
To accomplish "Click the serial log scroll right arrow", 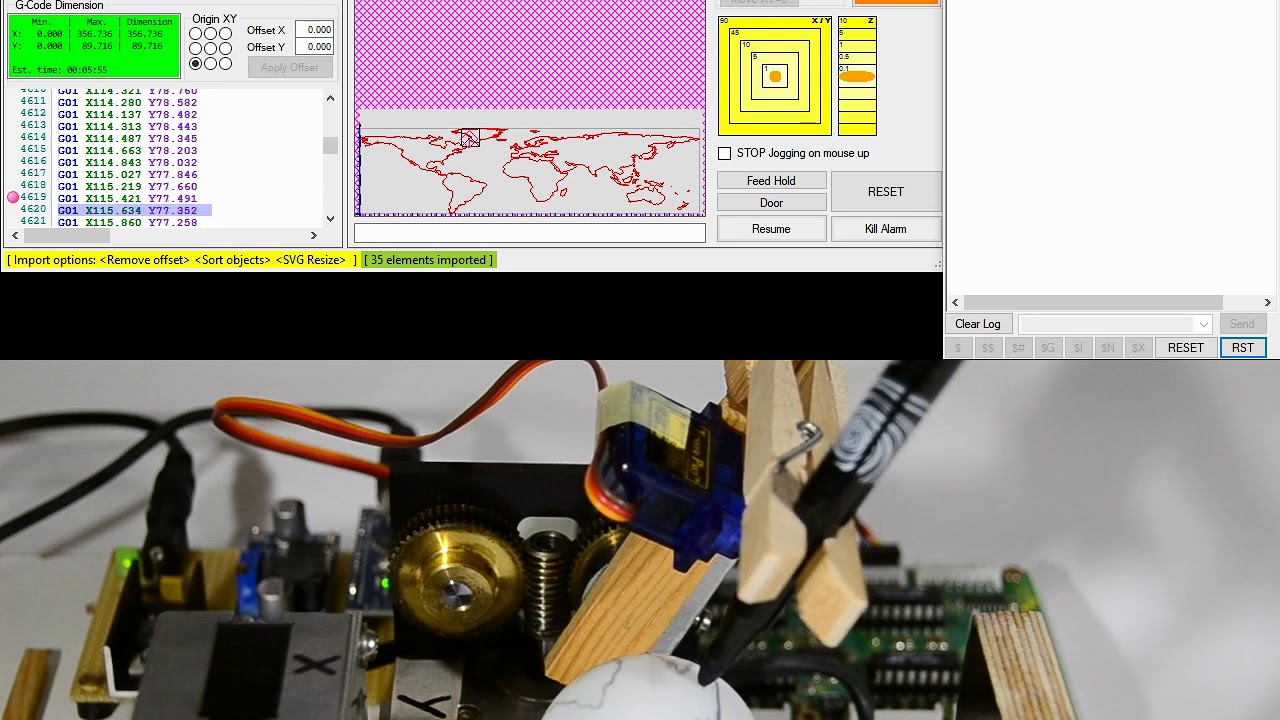I will (1267, 303).
